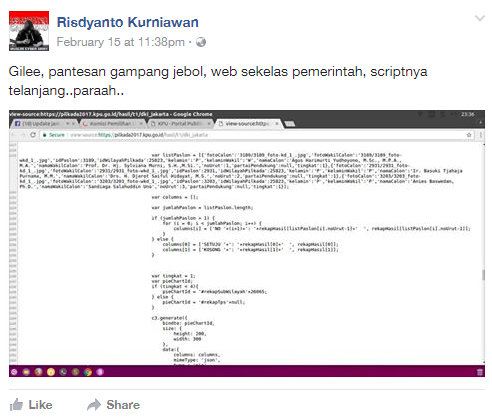
Task: Like the post
Action: tap(31, 405)
